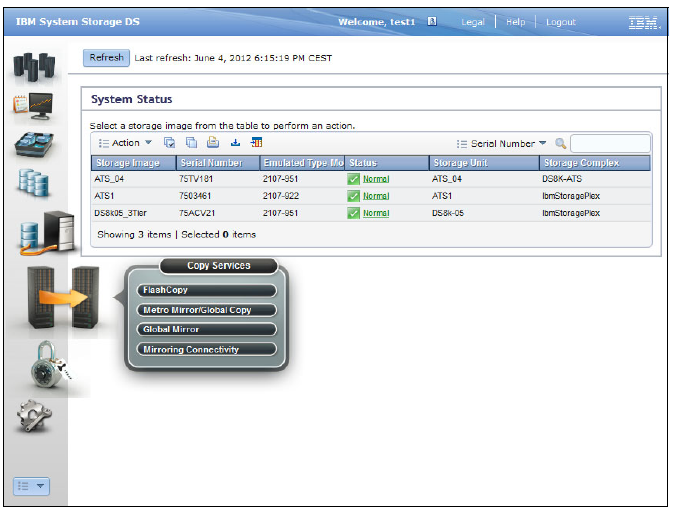Click the print table toolbar icon

(213, 142)
